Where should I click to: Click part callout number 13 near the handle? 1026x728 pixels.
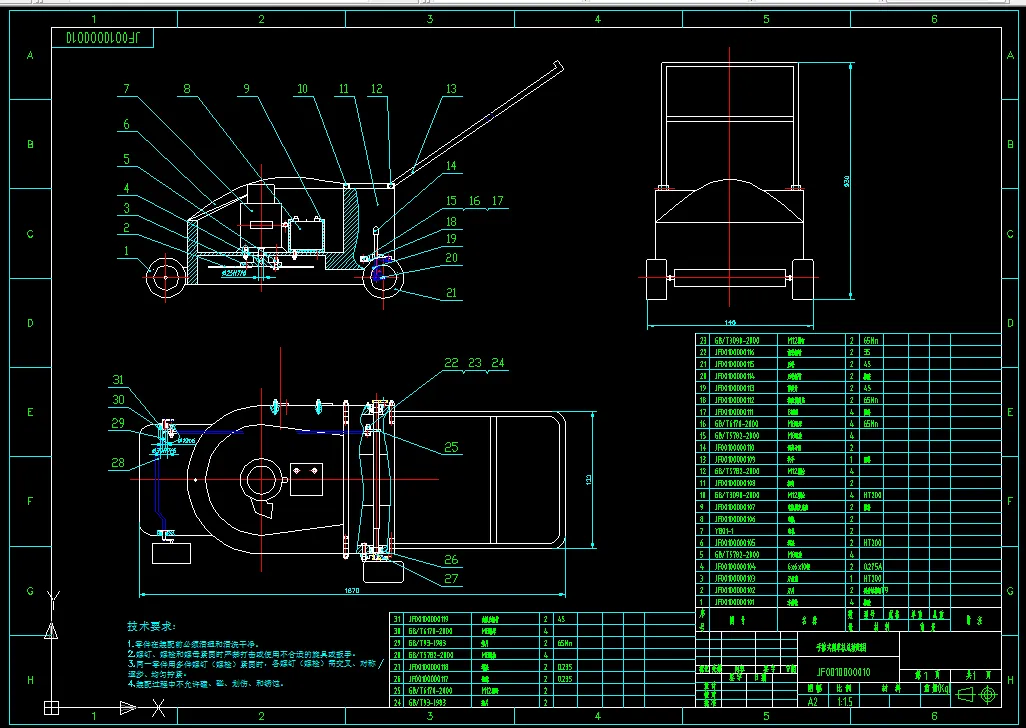(x=451, y=89)
